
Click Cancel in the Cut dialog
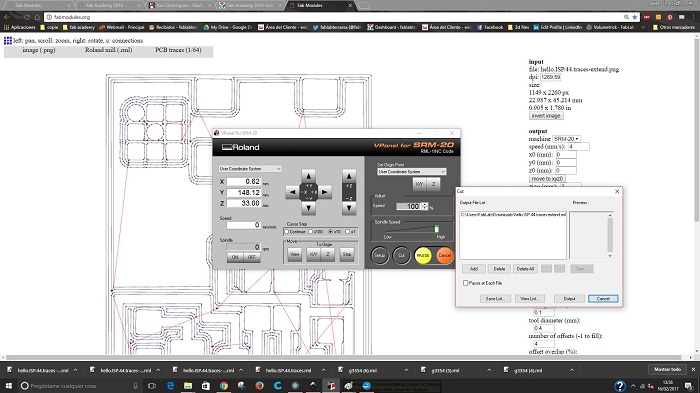click(x=603, y=298)
